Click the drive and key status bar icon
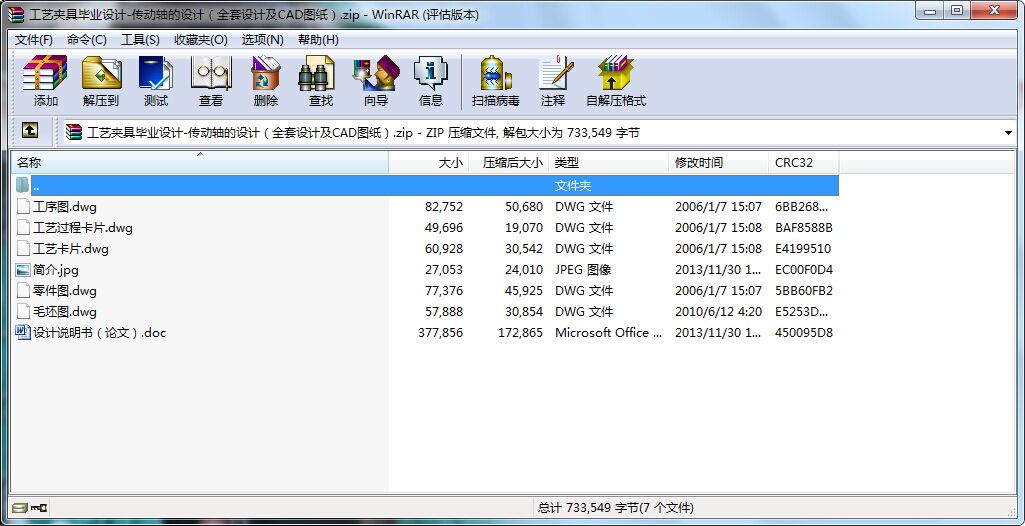 tap(29, 507)
